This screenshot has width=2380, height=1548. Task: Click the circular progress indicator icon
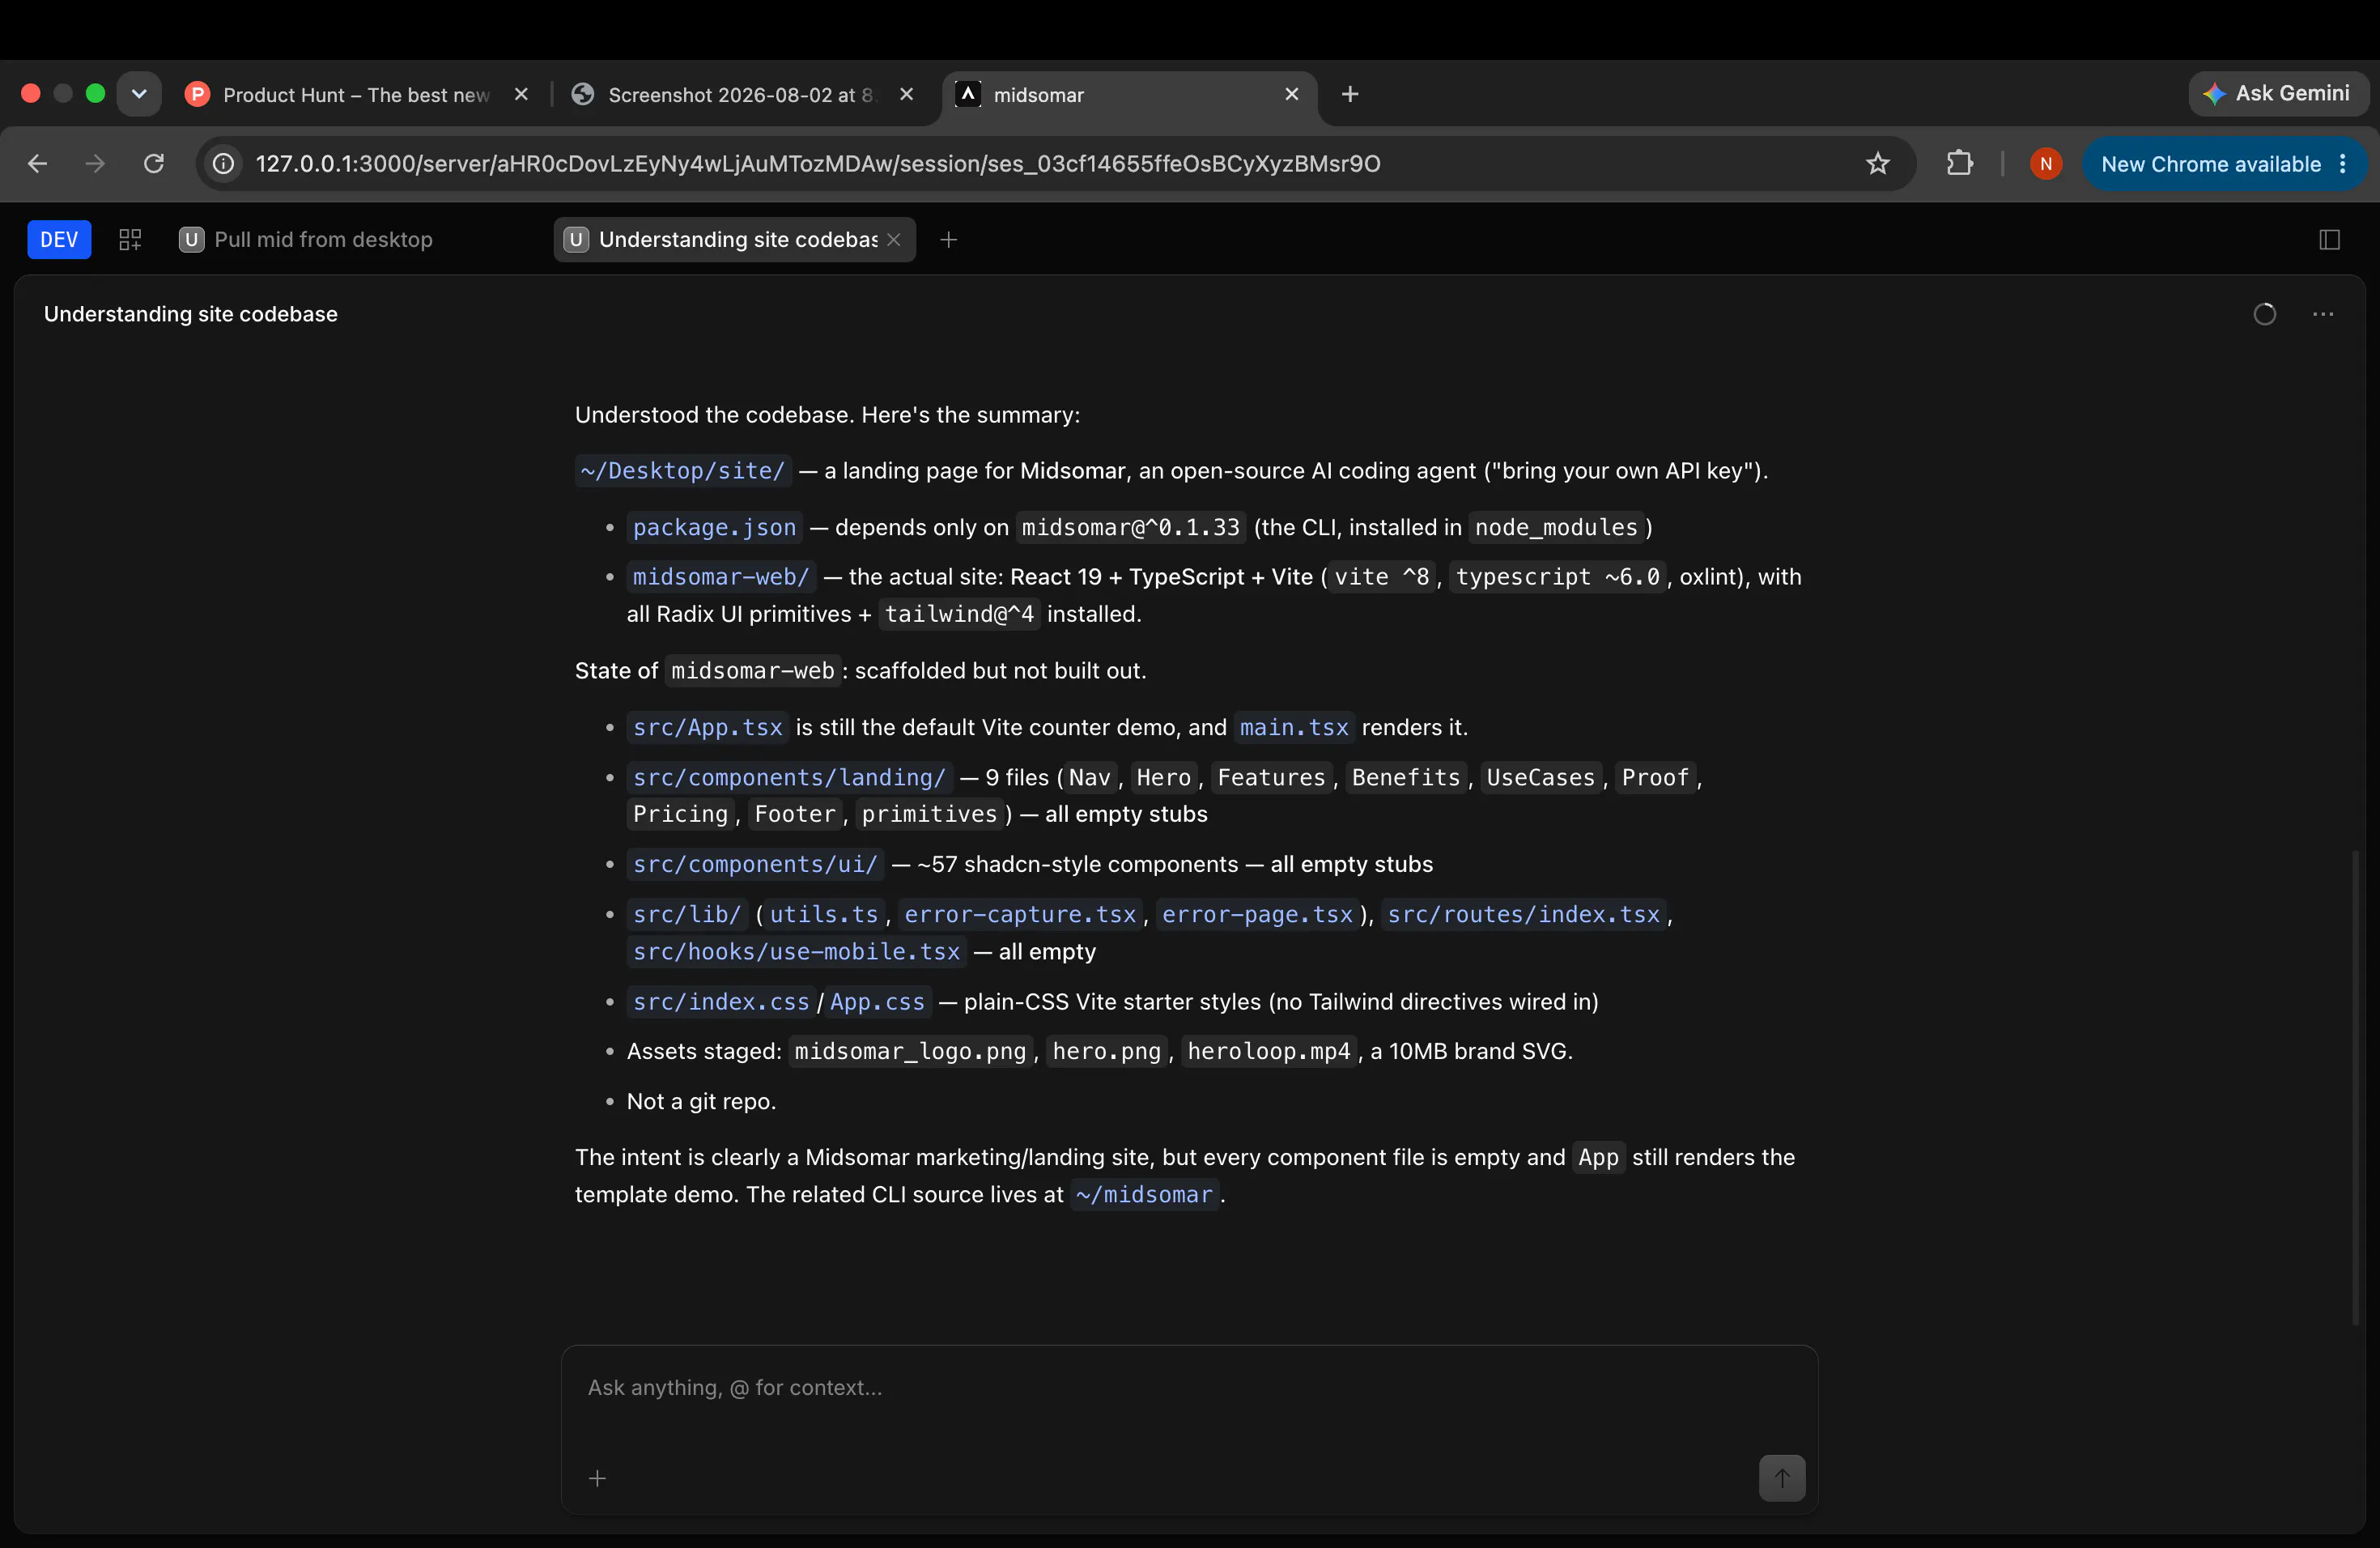pos(2265,314)
